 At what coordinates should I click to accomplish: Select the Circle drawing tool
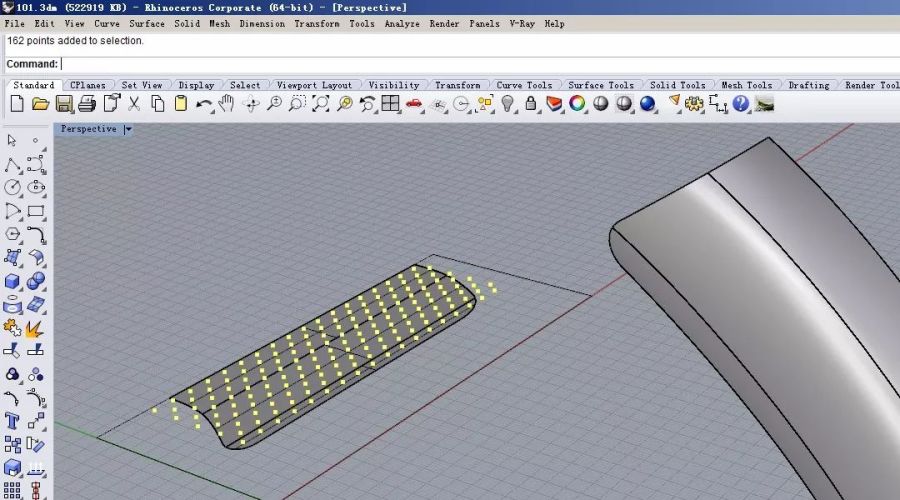click(13, 187)
